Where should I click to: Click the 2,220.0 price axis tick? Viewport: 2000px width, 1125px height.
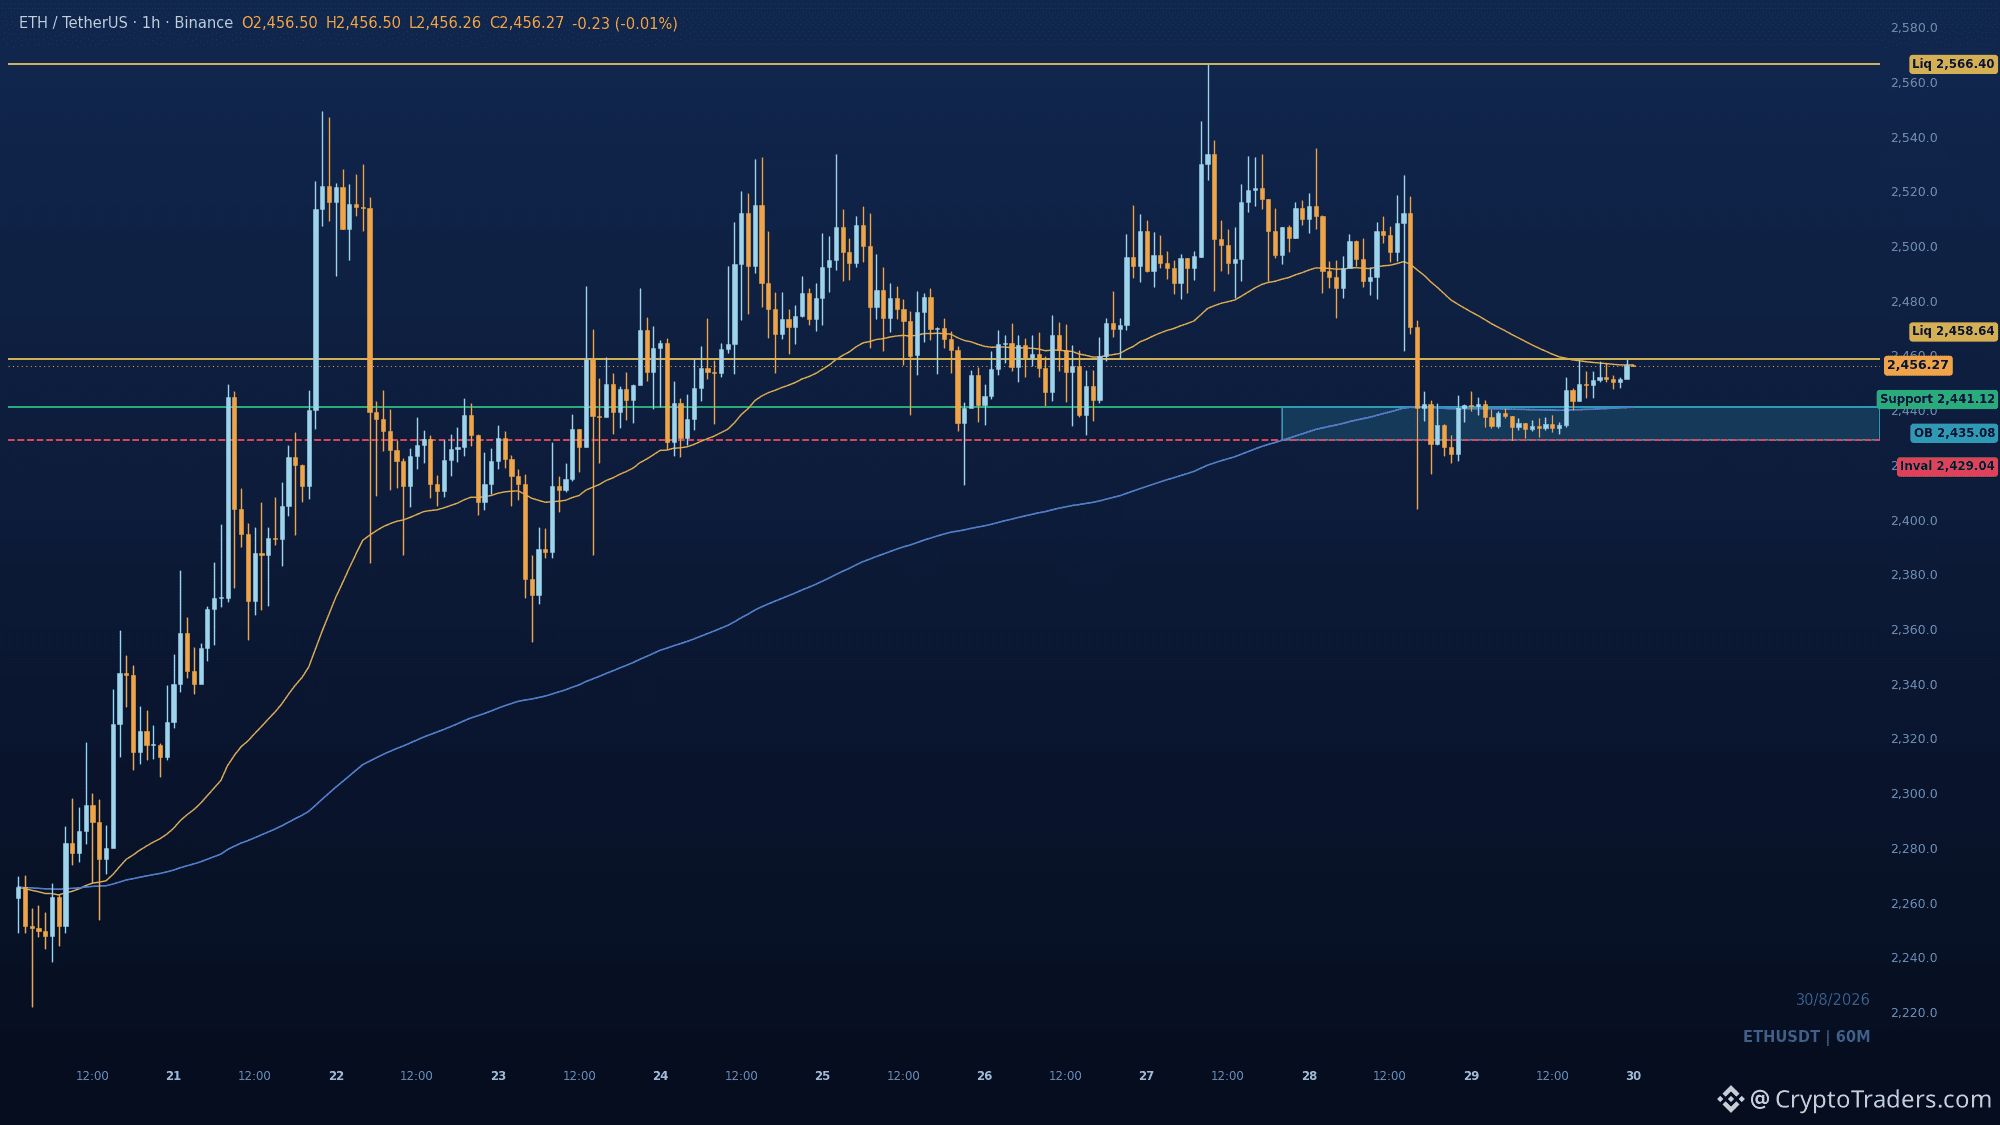click(1914, 1013)
